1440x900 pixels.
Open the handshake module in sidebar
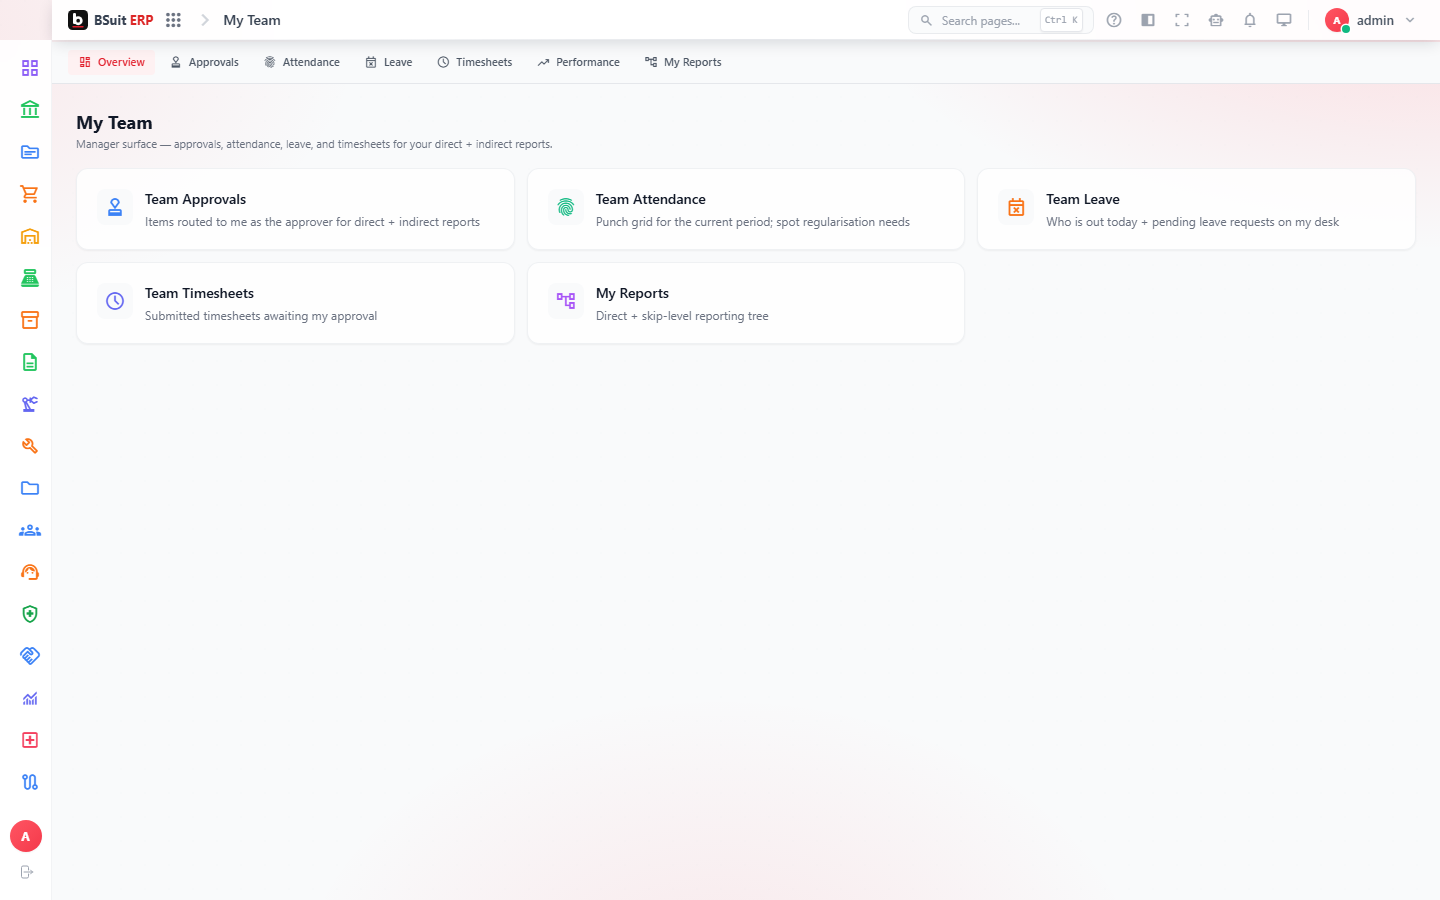(x=30, y=656)
